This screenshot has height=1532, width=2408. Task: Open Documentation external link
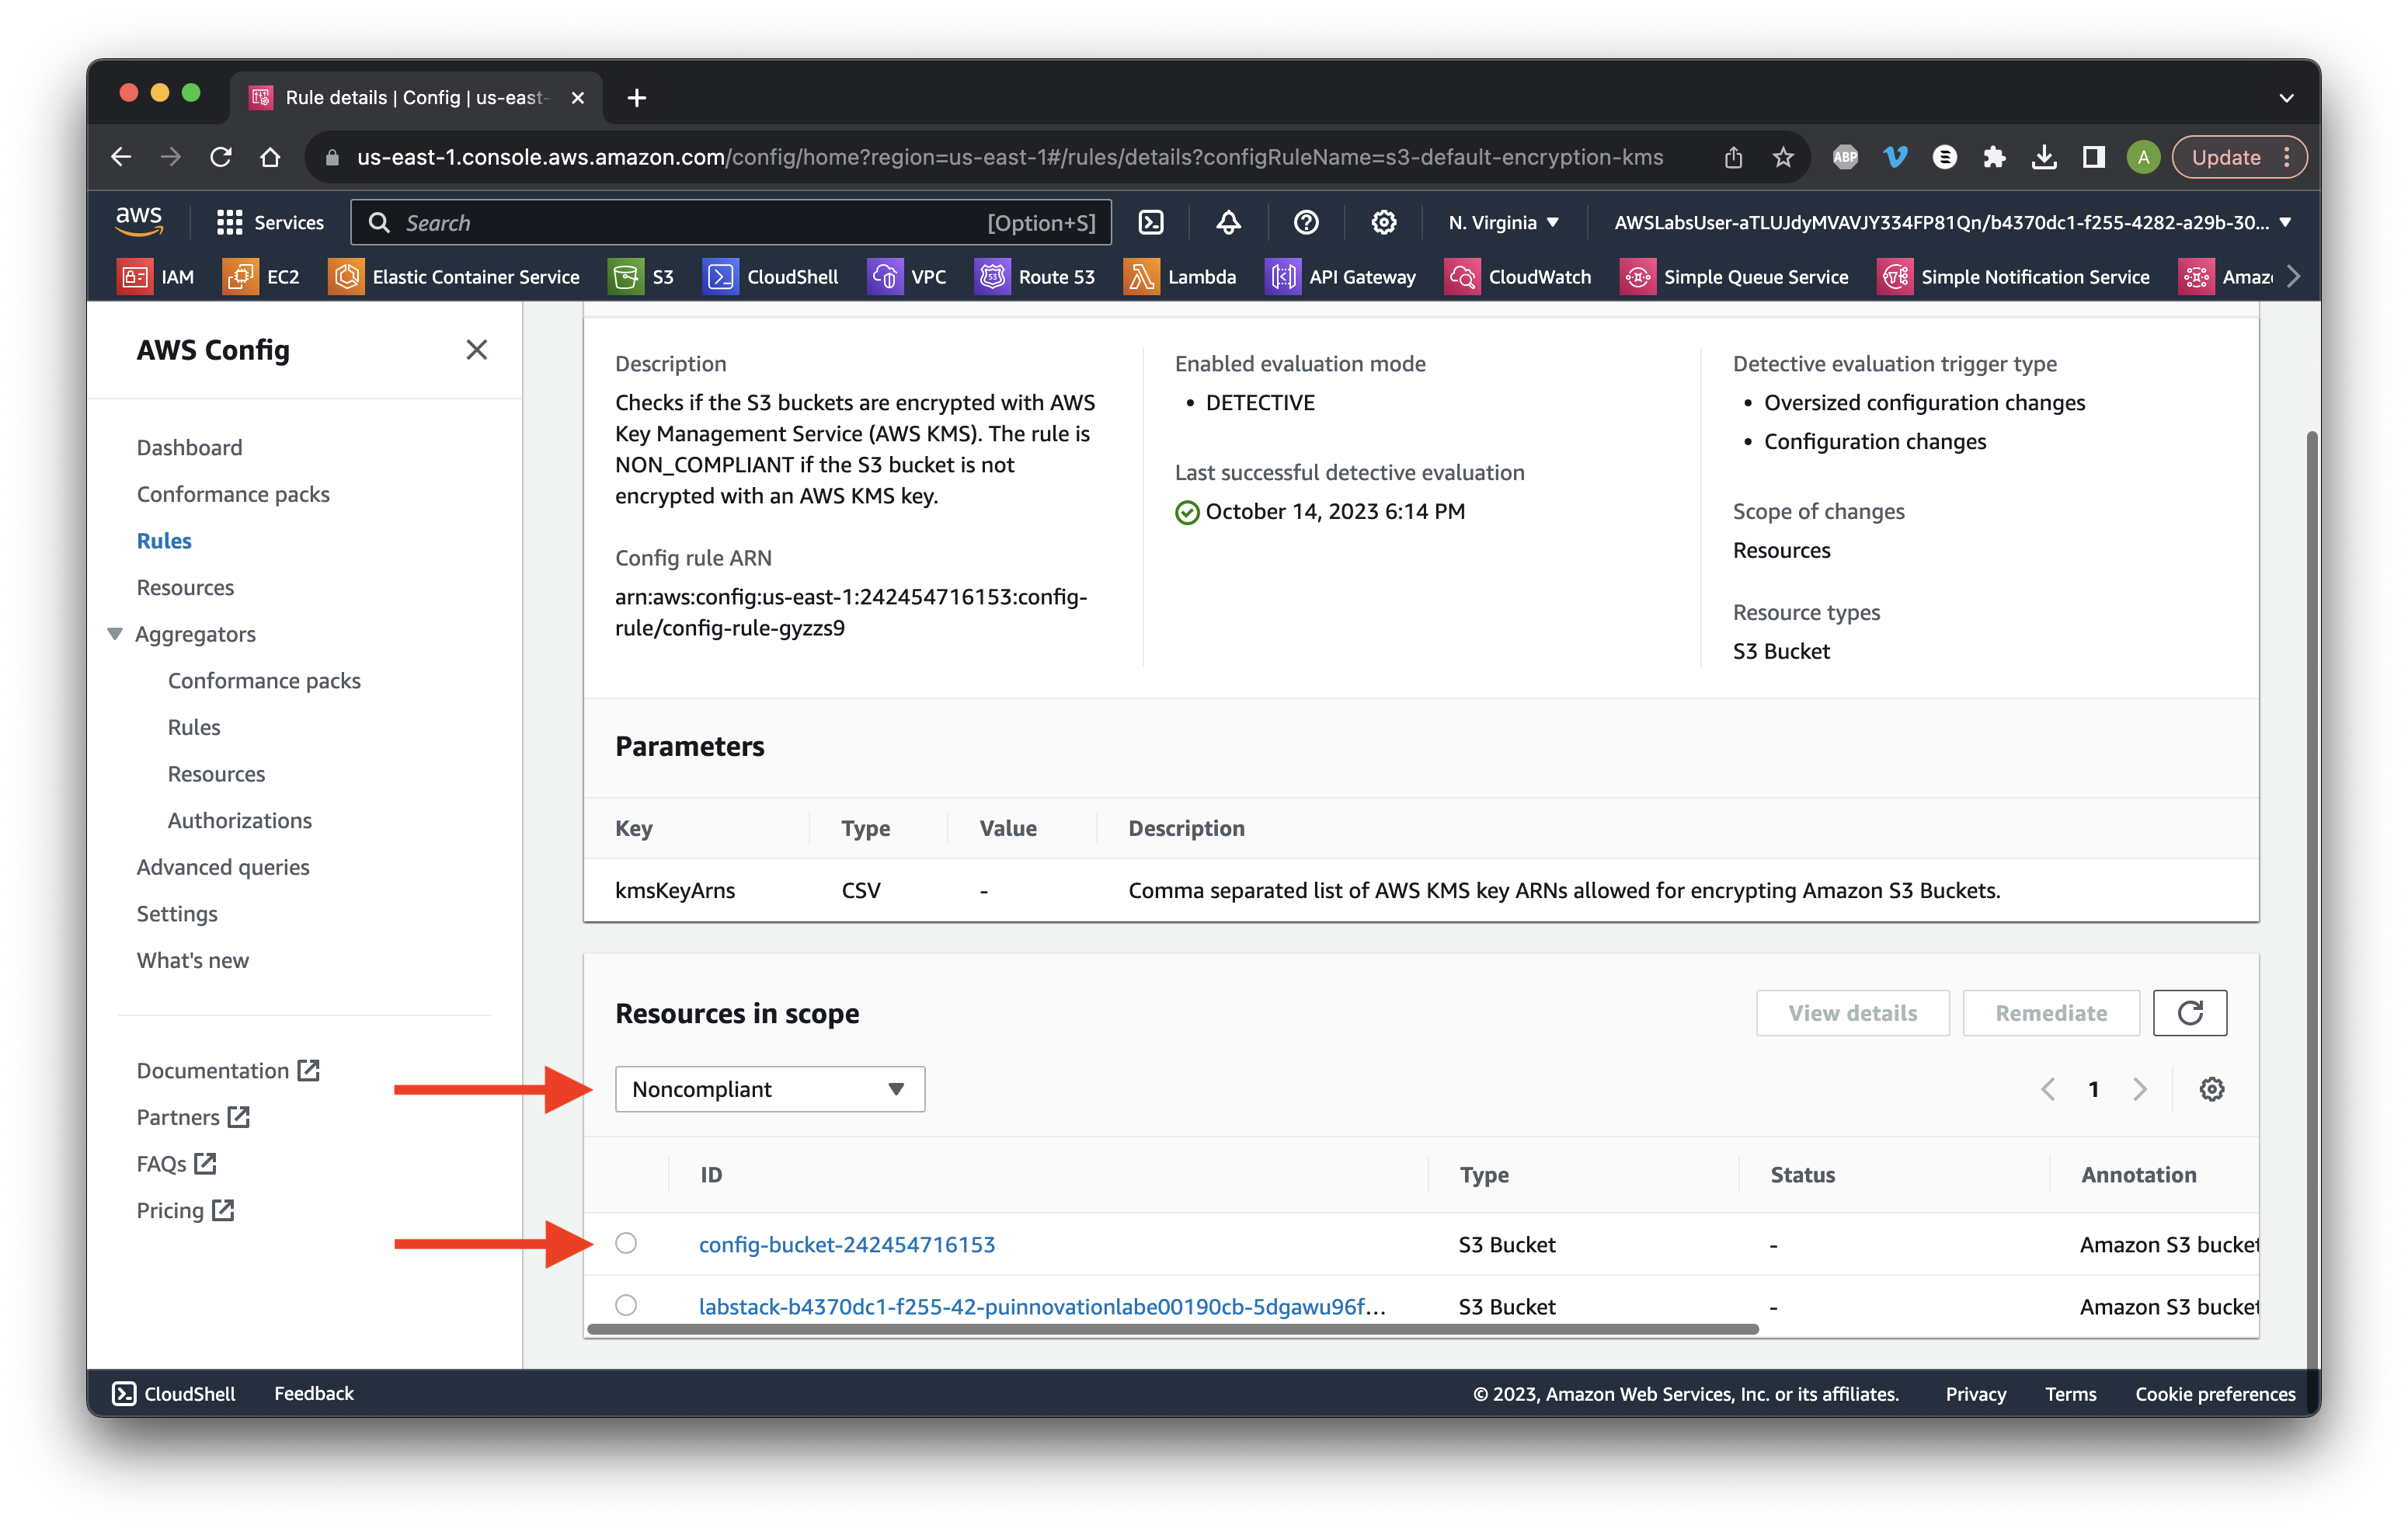(228, 1070)
